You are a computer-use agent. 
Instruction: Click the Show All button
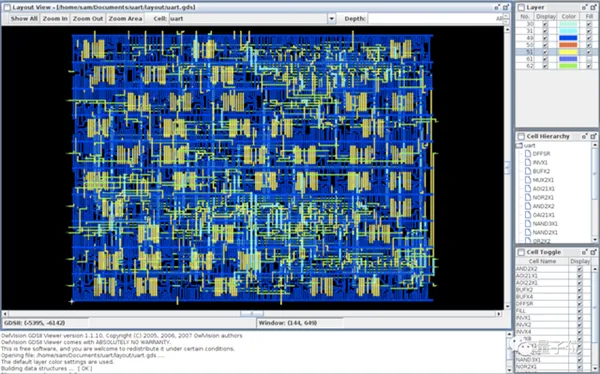click(x=24, y=18)
